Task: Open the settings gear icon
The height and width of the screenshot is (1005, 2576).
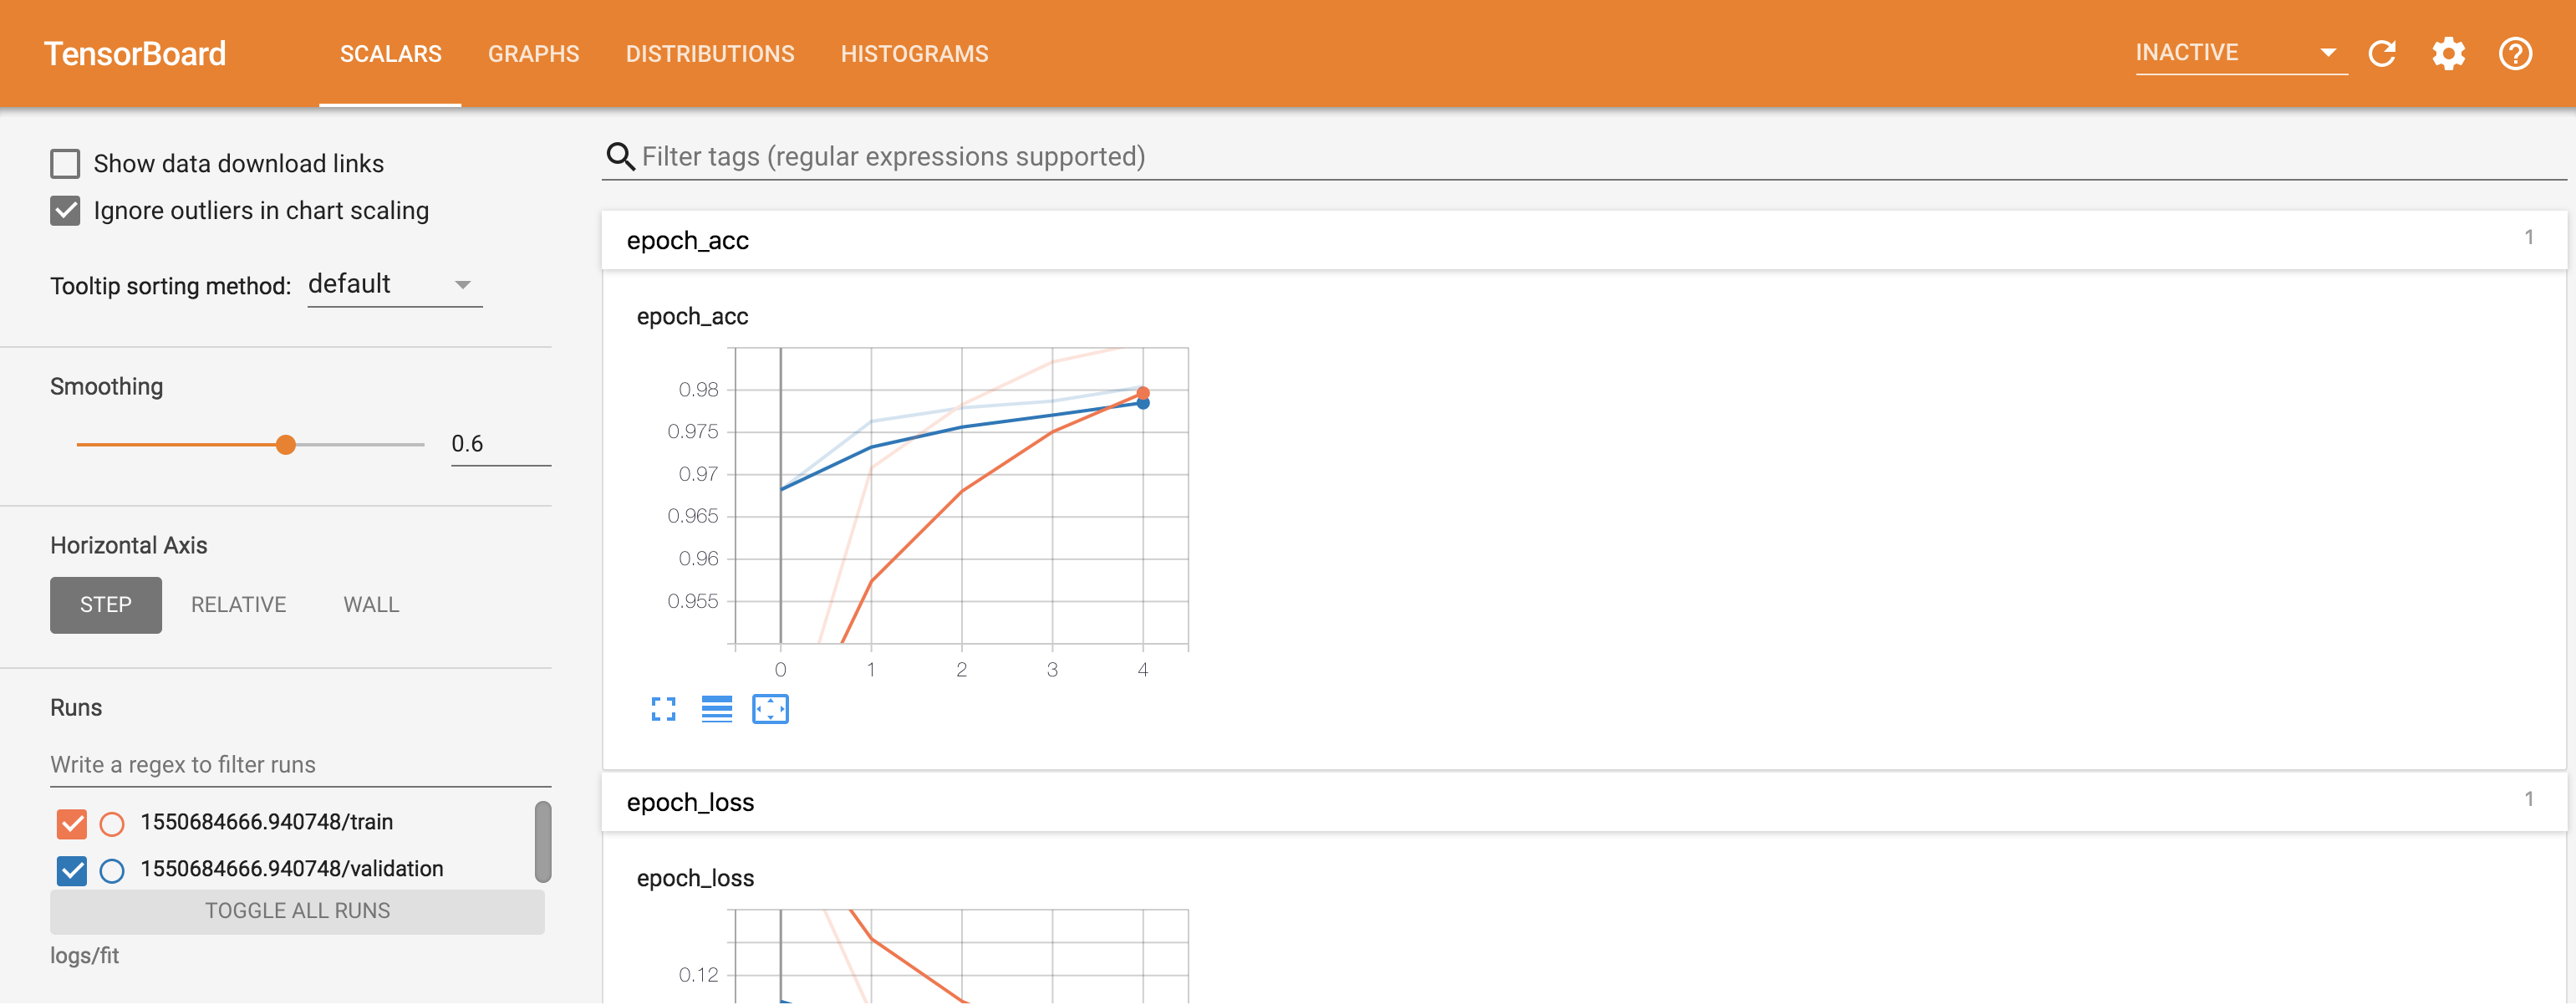Action: tap(2448, 53)
